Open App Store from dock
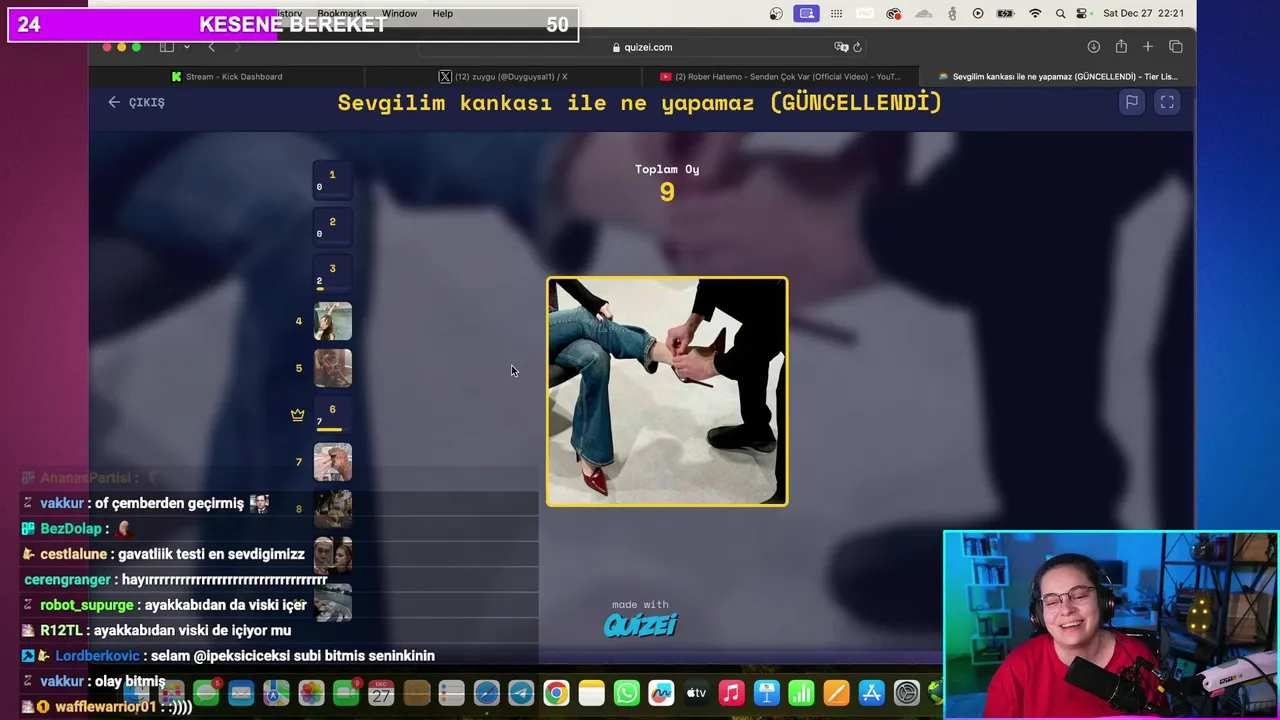This screenshot has width=1280, height=720. (x=871, y=693)
